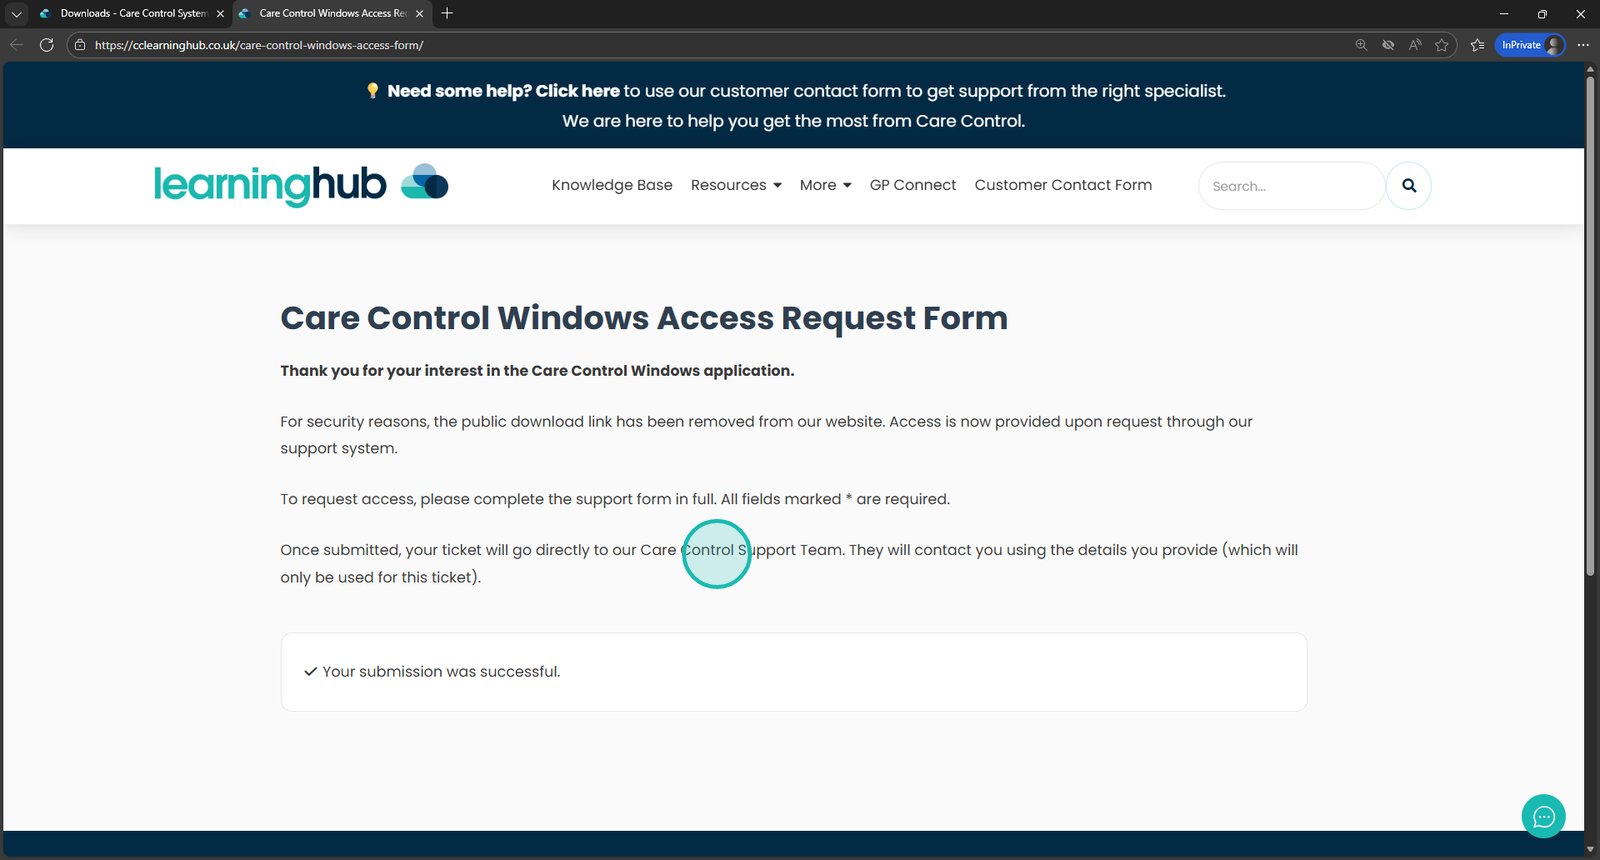Open the Knowledge Base menu item
Image resolution: width=1600 pixels, height=860 pixels.
tap(612, 185)
